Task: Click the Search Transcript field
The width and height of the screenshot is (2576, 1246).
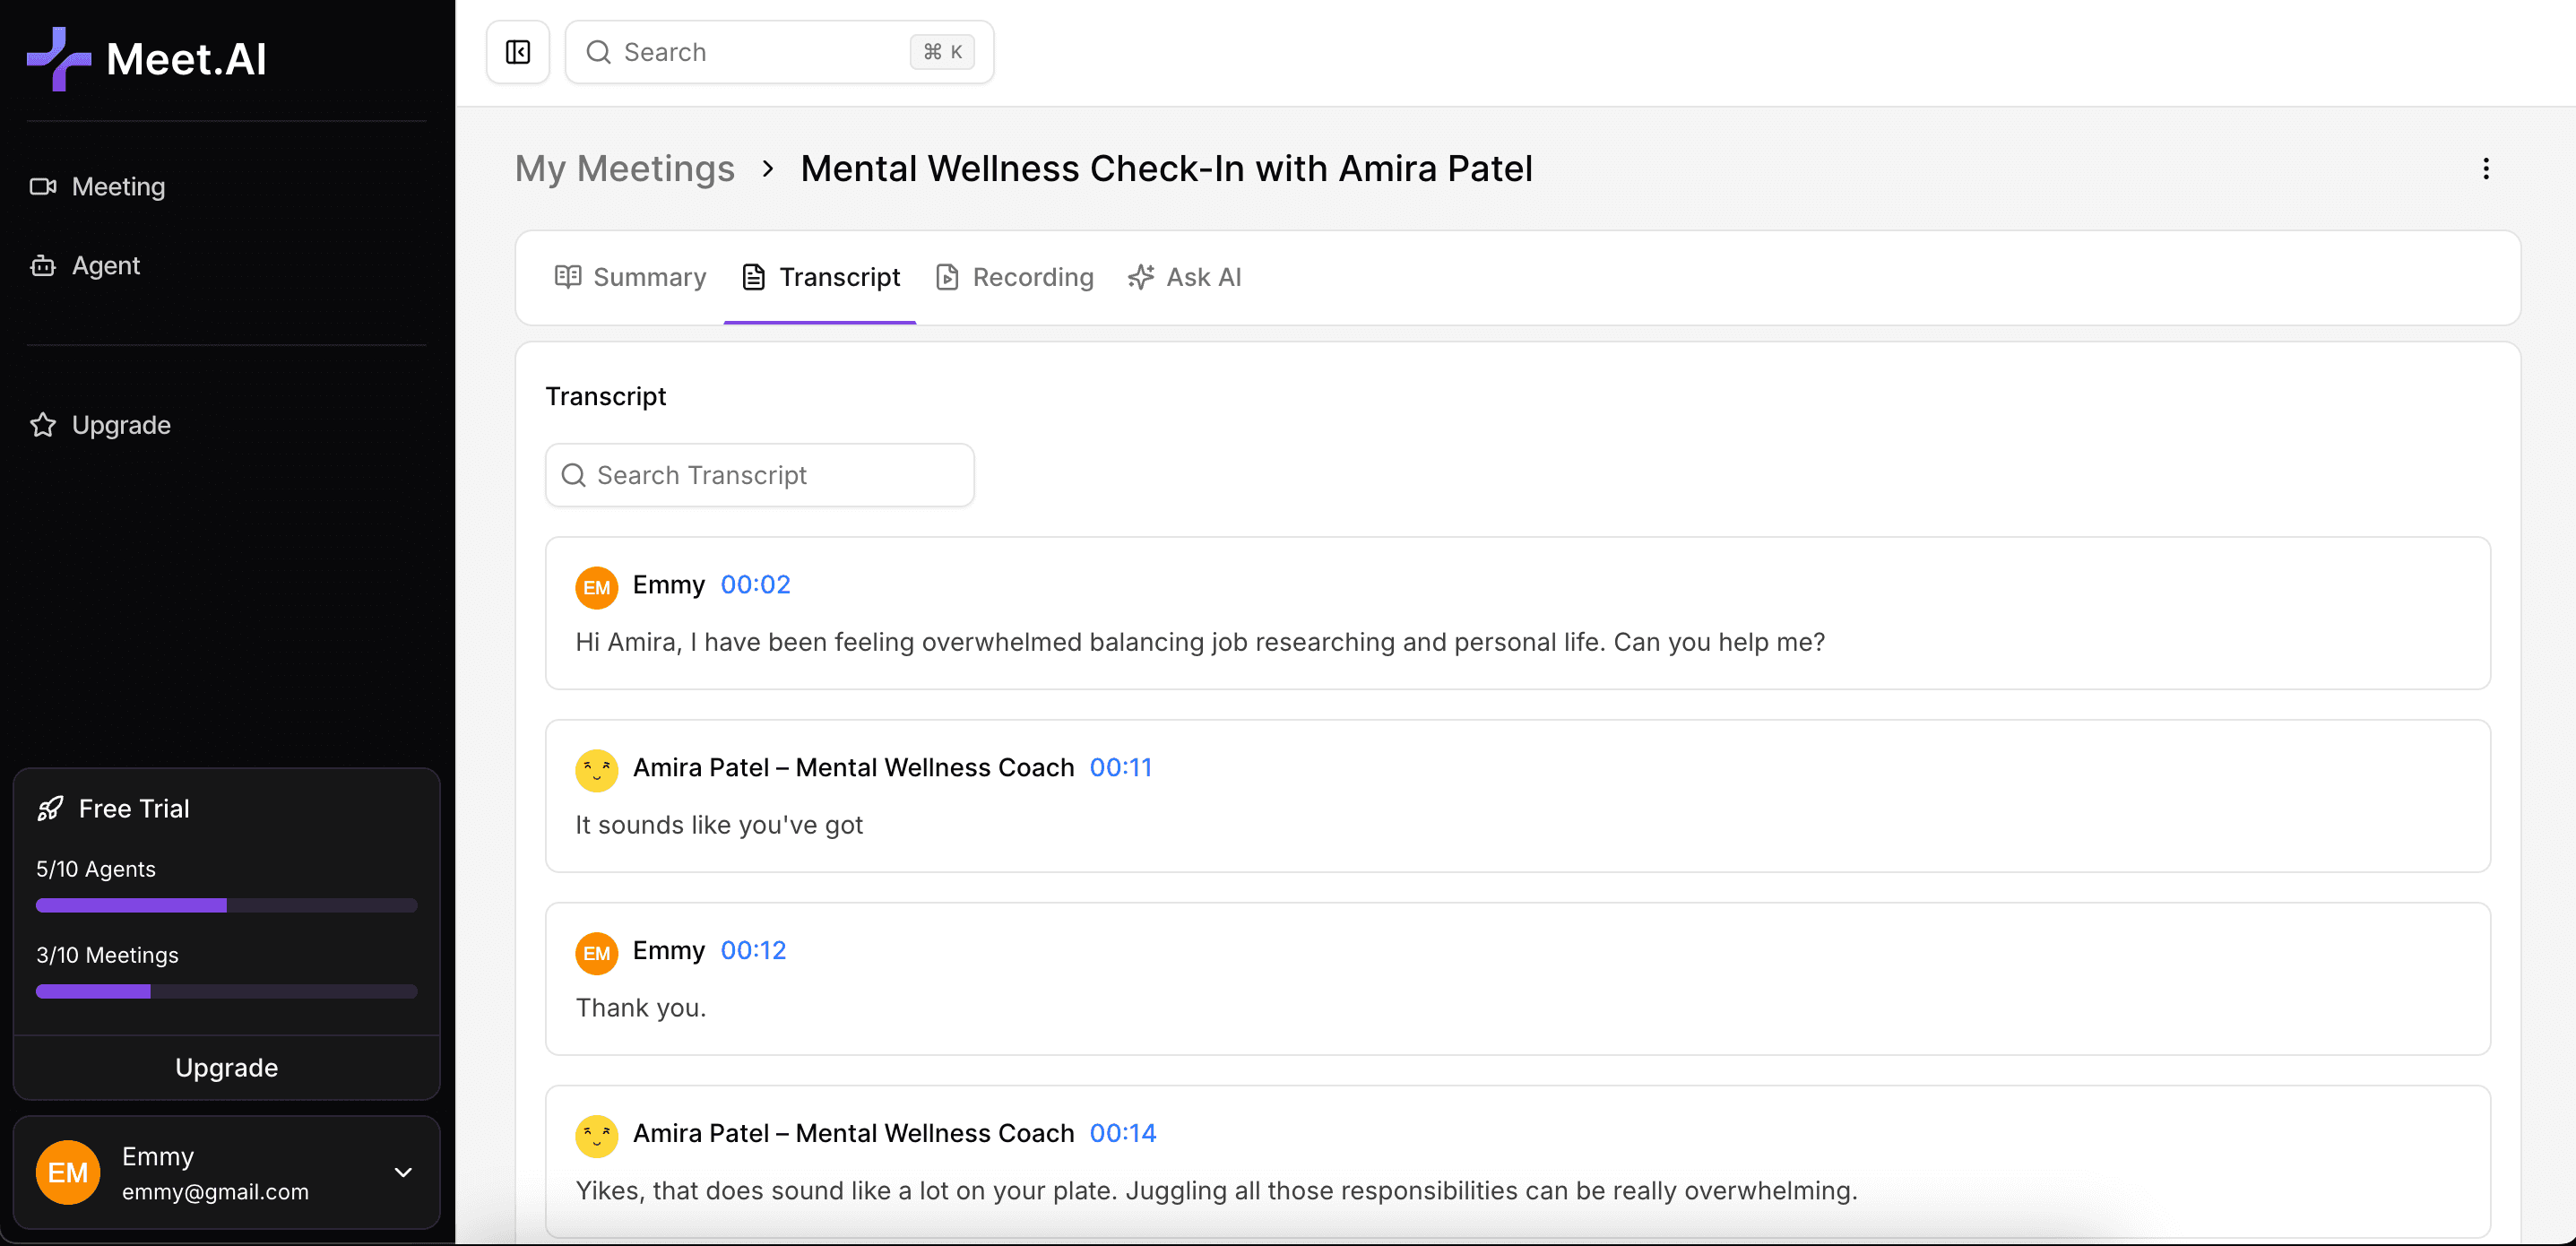Action: pos(760,475)
